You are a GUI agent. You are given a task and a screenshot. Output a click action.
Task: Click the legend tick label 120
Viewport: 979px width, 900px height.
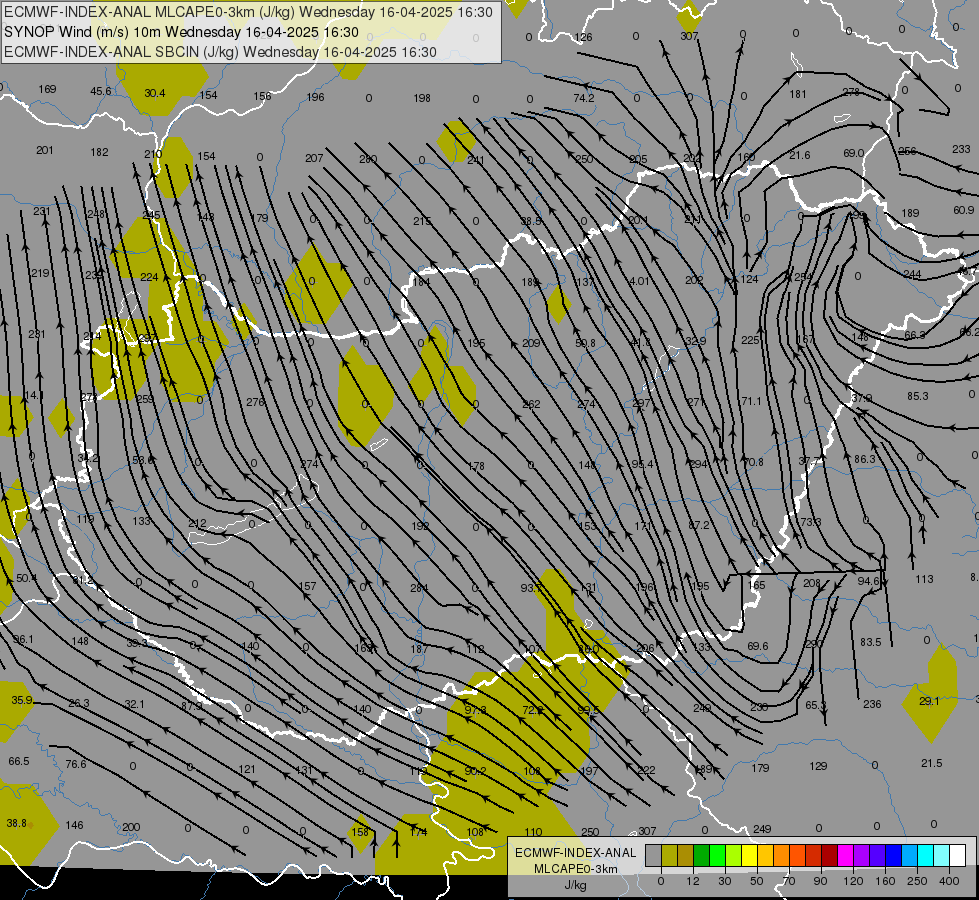click(854, 881)
